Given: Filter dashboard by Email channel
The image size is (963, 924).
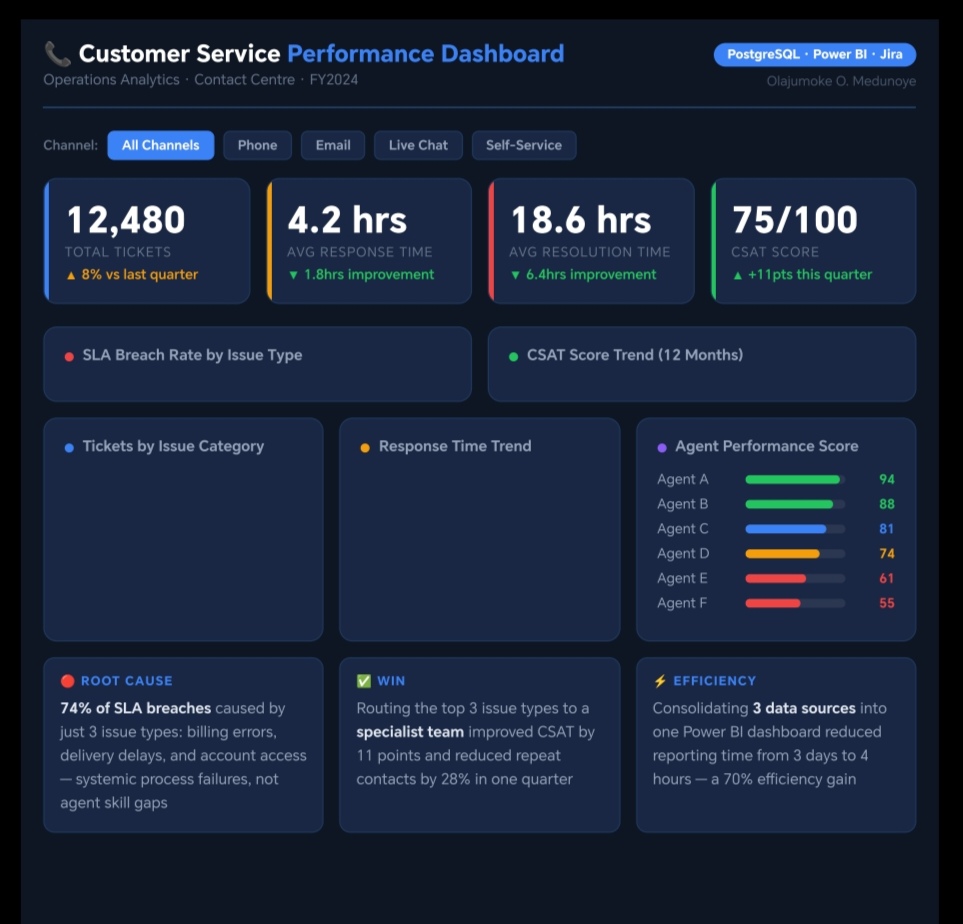Looking at the screenshot, I should point(333,145).
